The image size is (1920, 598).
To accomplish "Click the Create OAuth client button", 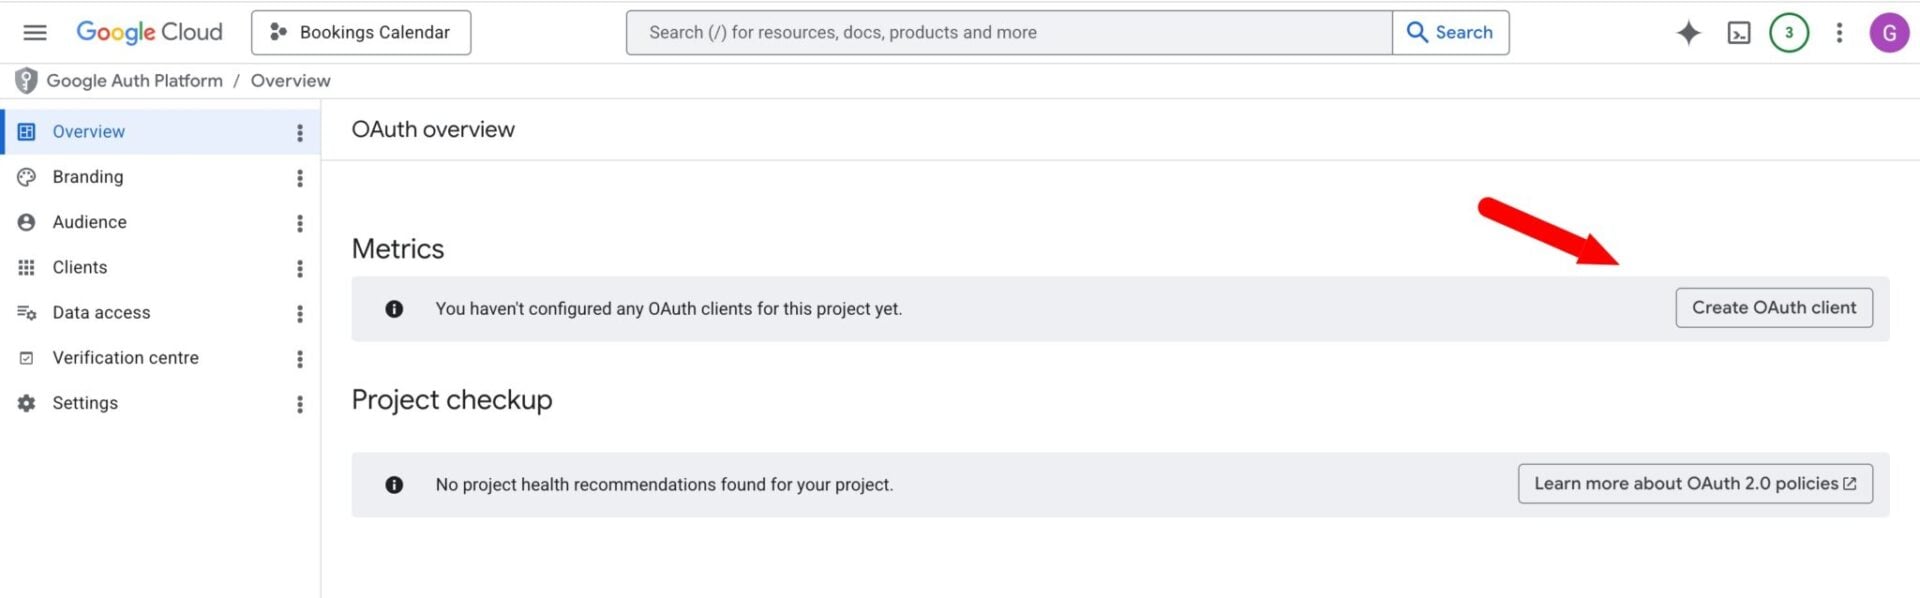I will [1774, 308].
